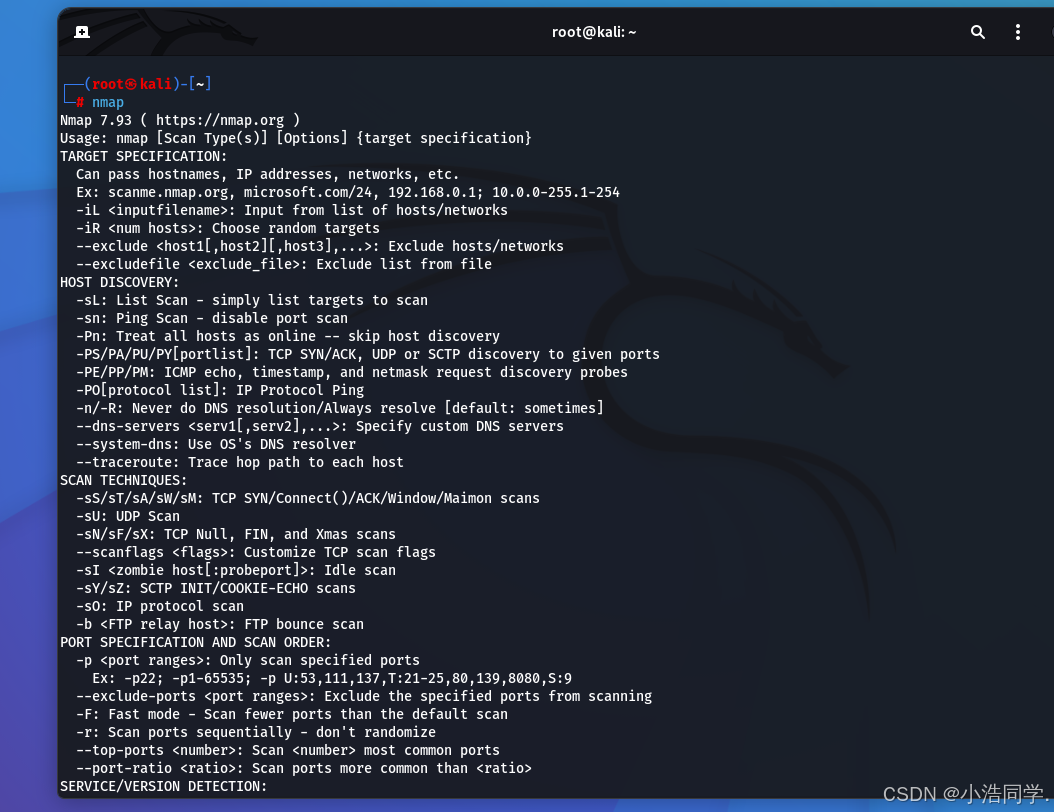The image size is (1054, 812).
Task: Click the TARGET SPECIFICATION heading
Action: point(143,157)
